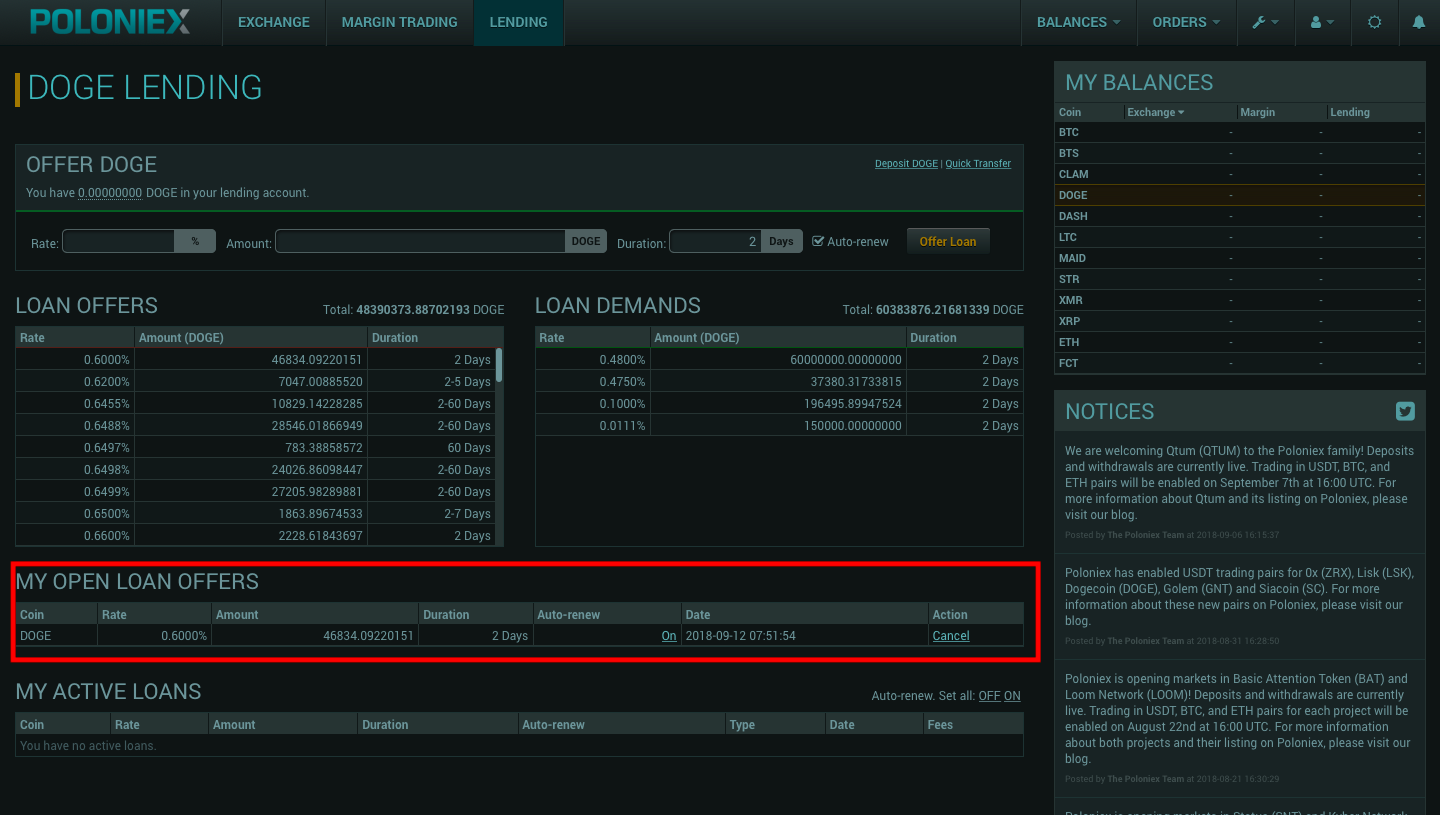The image size is (1440, 815).
Task: Switch to the Exchange tab
Action: (273, 22)
